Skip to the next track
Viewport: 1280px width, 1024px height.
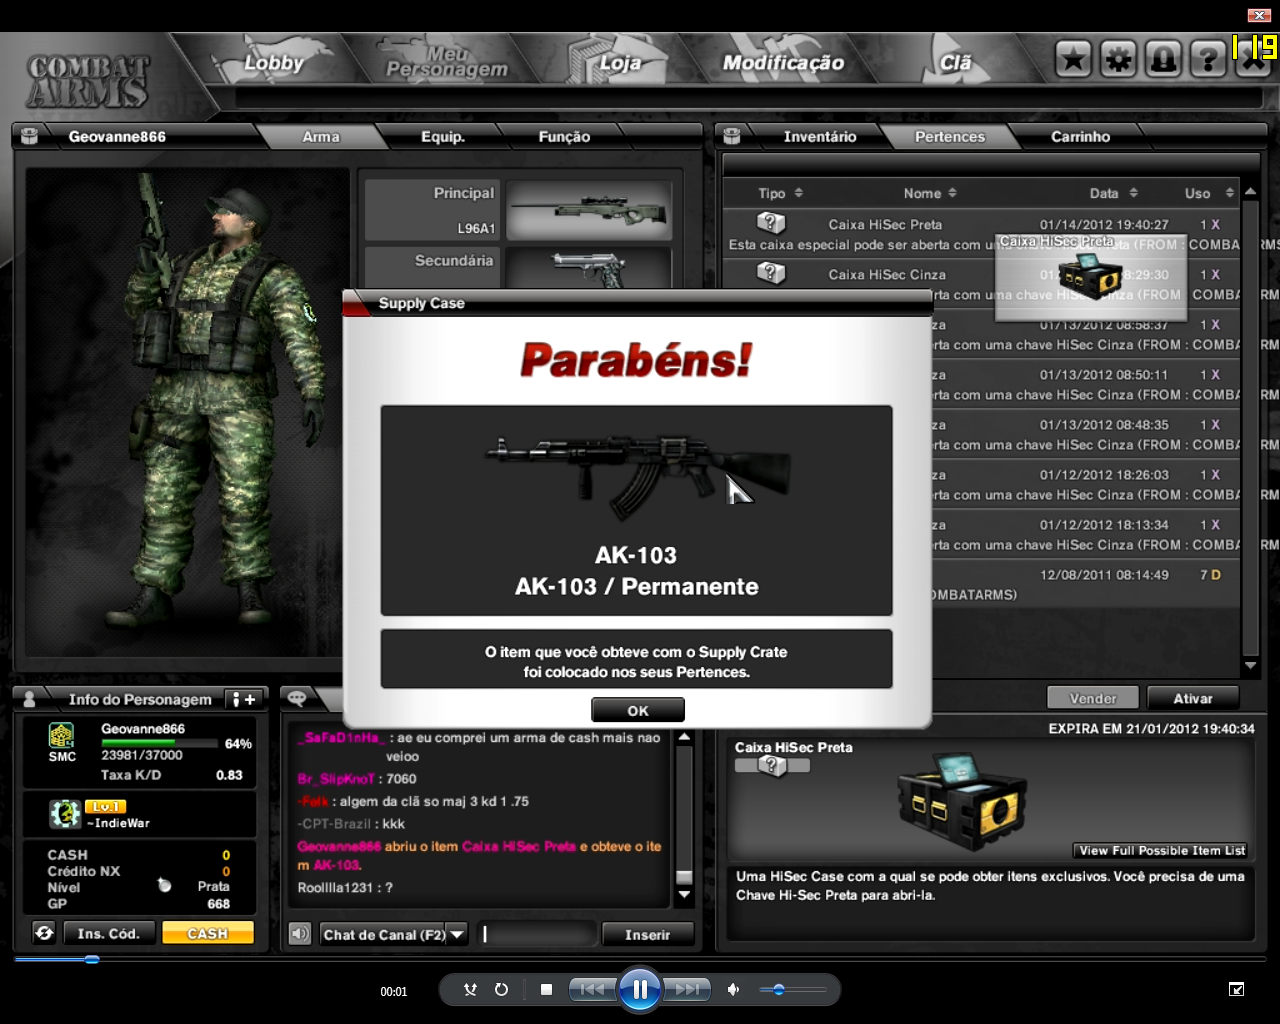tap(686, 989)
